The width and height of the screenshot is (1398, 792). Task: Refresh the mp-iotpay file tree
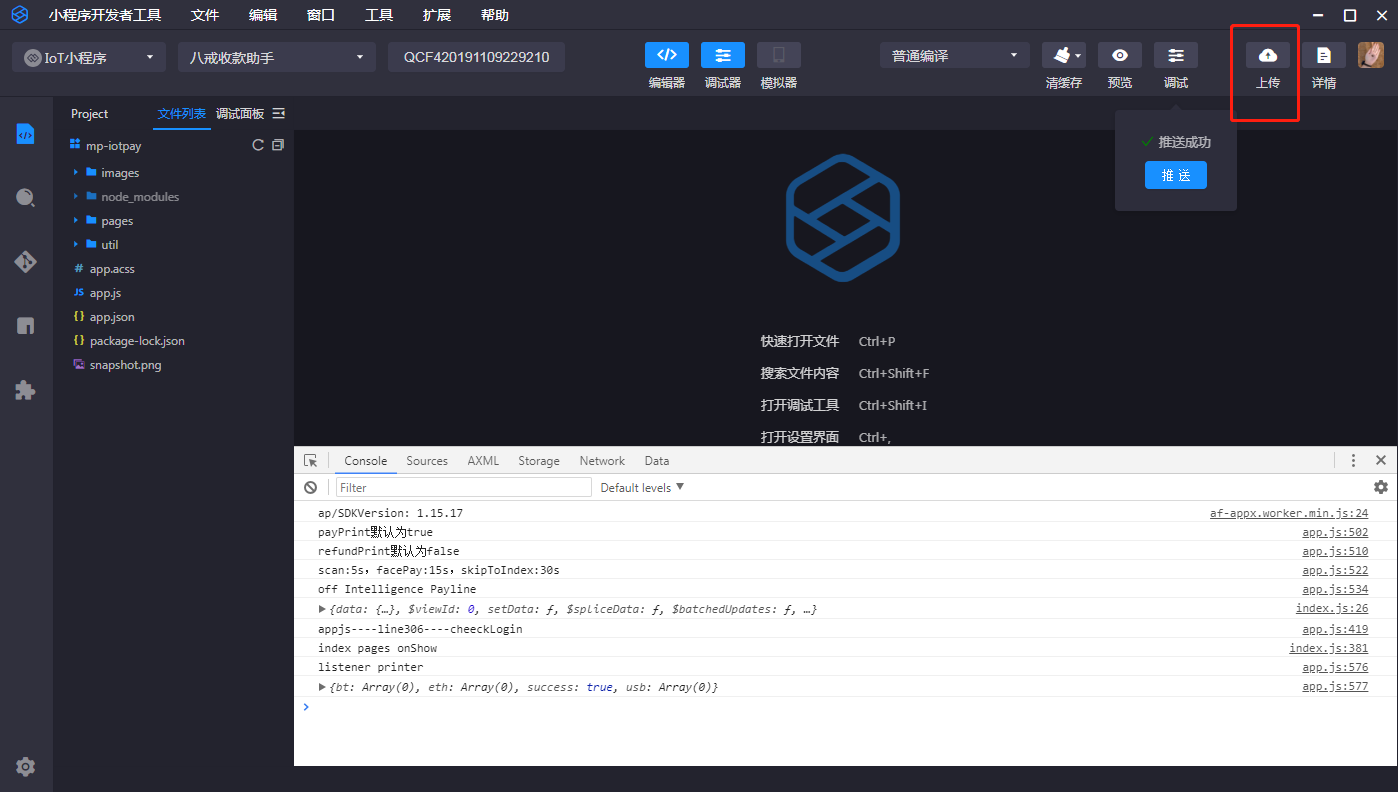(258, 145)
